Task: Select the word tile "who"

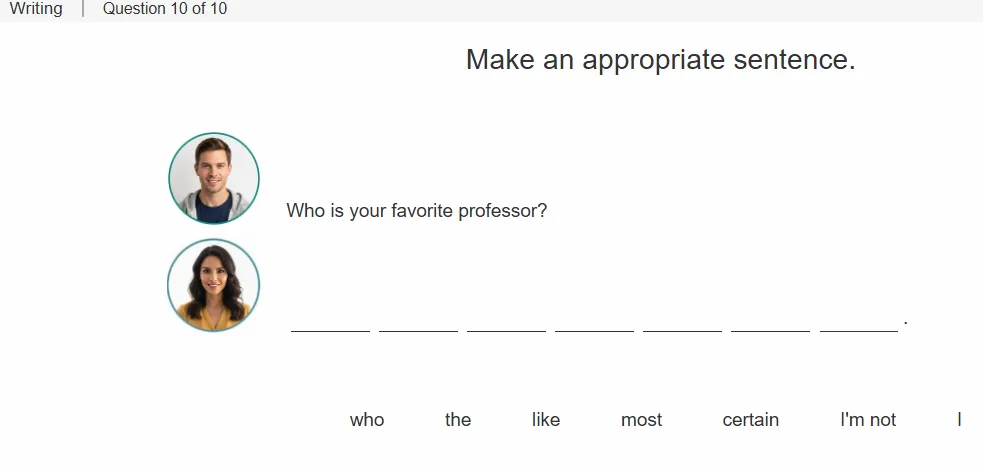Action: coord(367,419)
